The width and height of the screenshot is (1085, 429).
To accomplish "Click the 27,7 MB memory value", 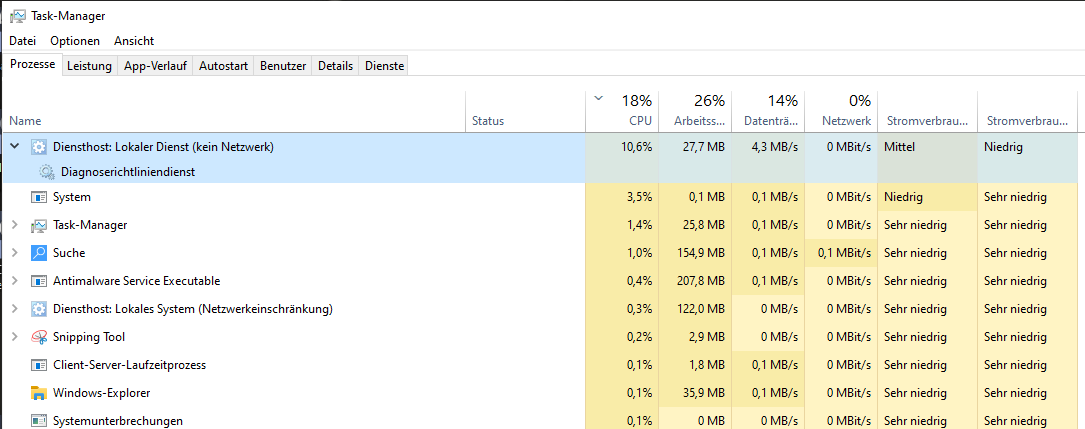I will pos(705,147).
